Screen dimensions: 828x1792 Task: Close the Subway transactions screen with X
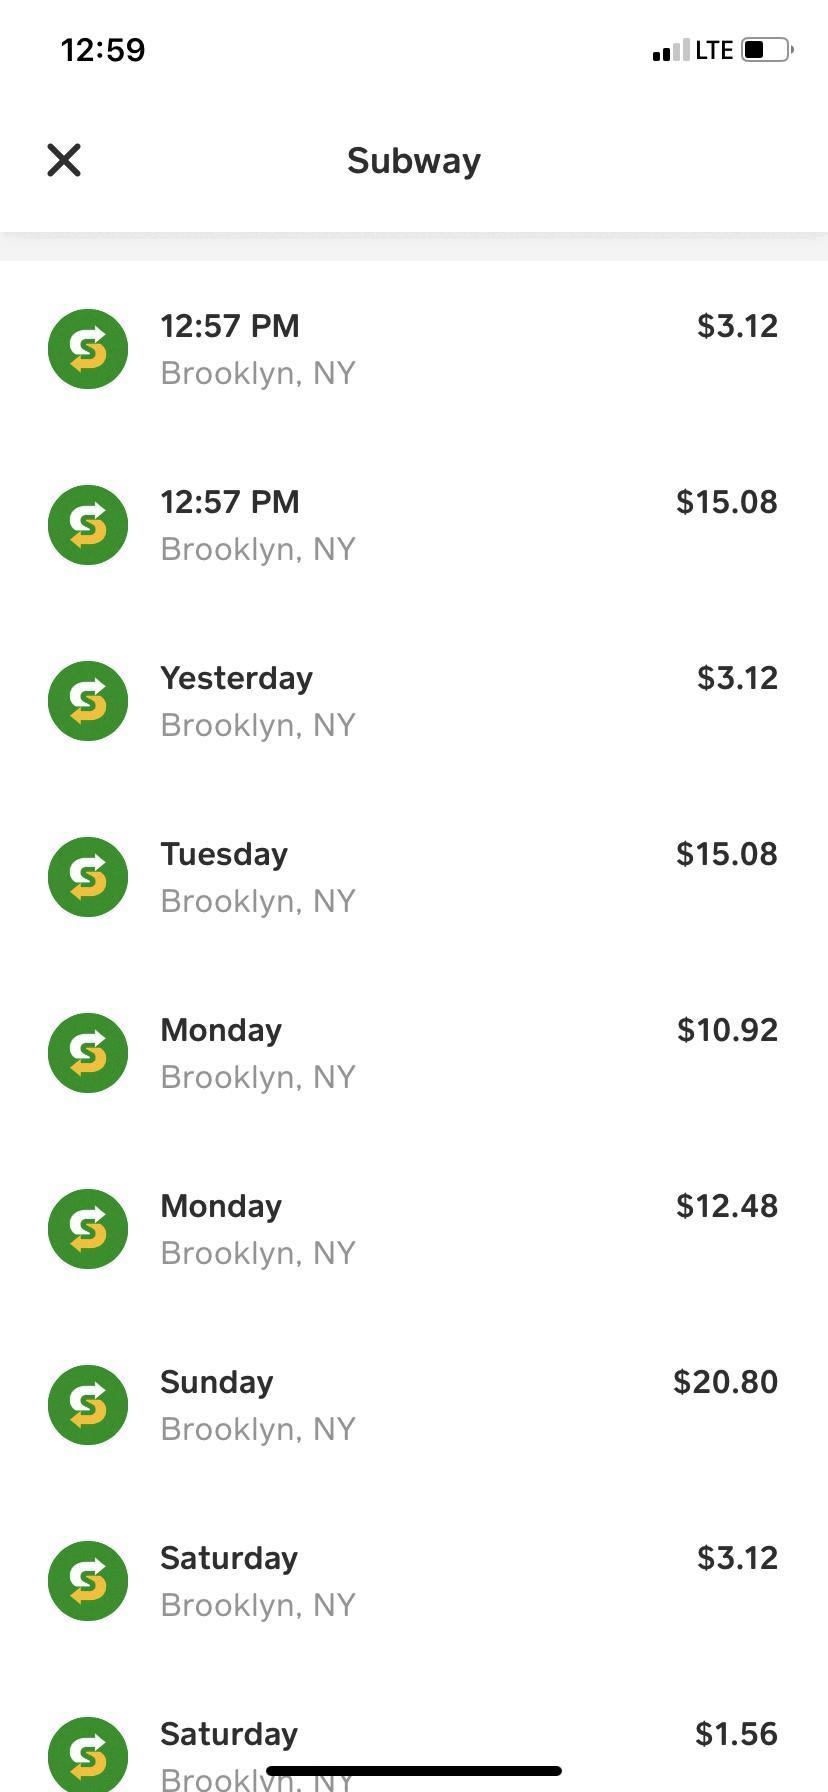pos(64,160)
